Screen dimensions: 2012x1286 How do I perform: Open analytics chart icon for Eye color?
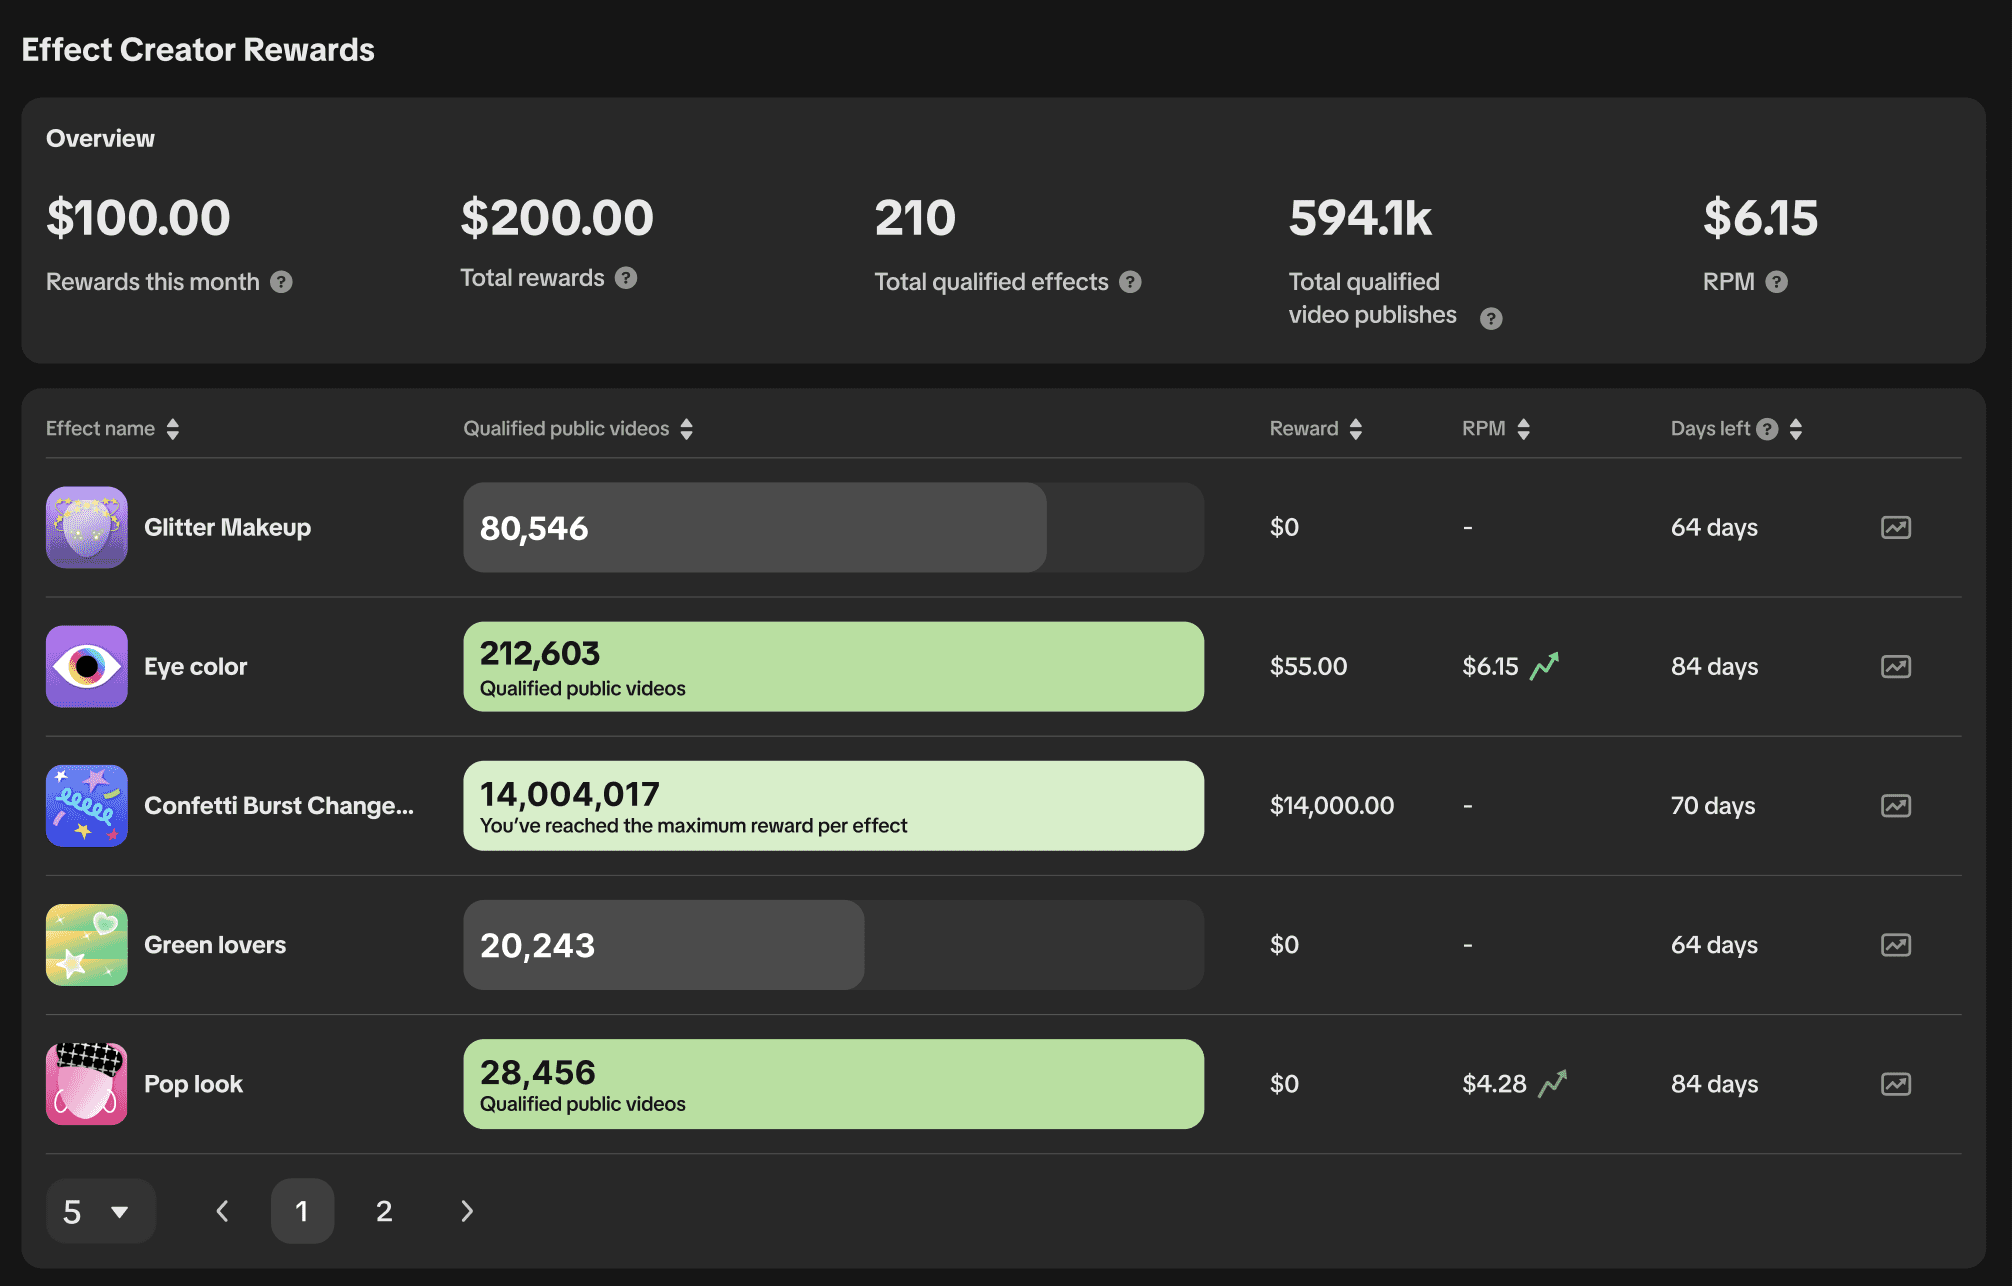(1895, 666)
